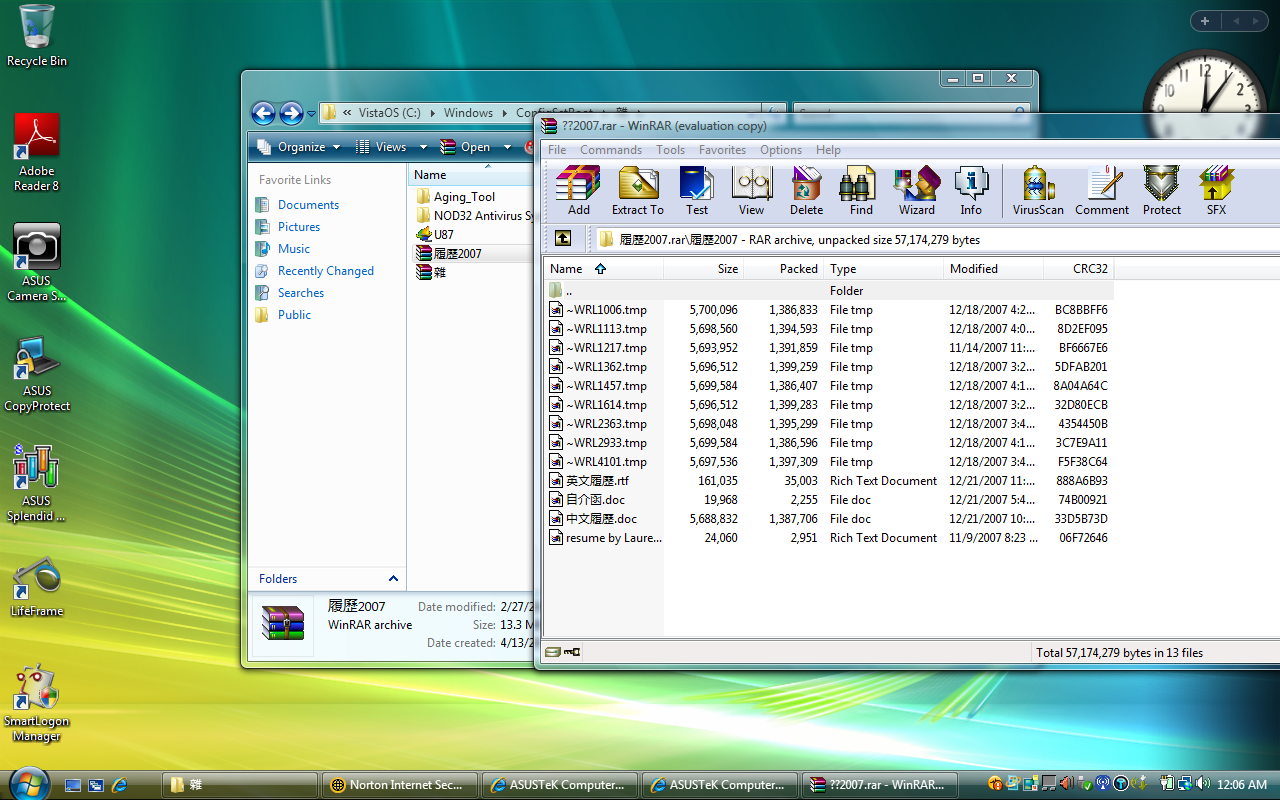
Task: Collapse the Folders pane chevron
Action: click(x=393, y=578)
